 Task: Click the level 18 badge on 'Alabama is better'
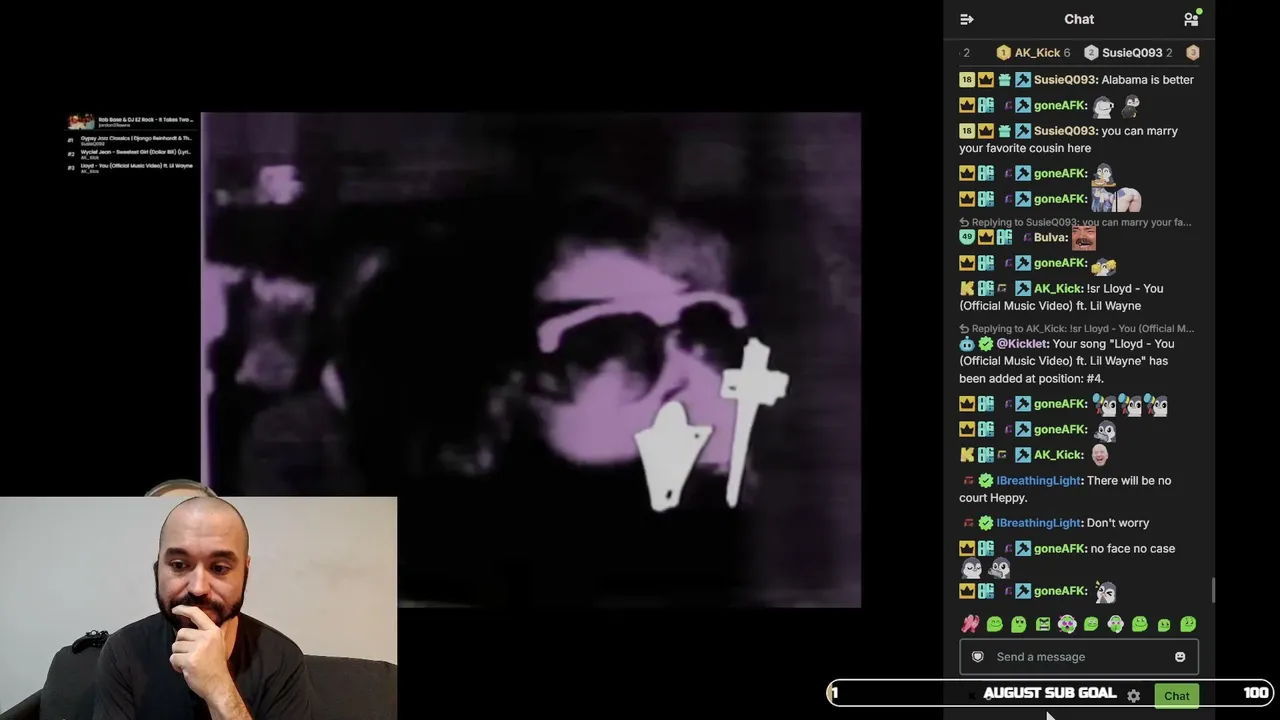pos(966,80)
